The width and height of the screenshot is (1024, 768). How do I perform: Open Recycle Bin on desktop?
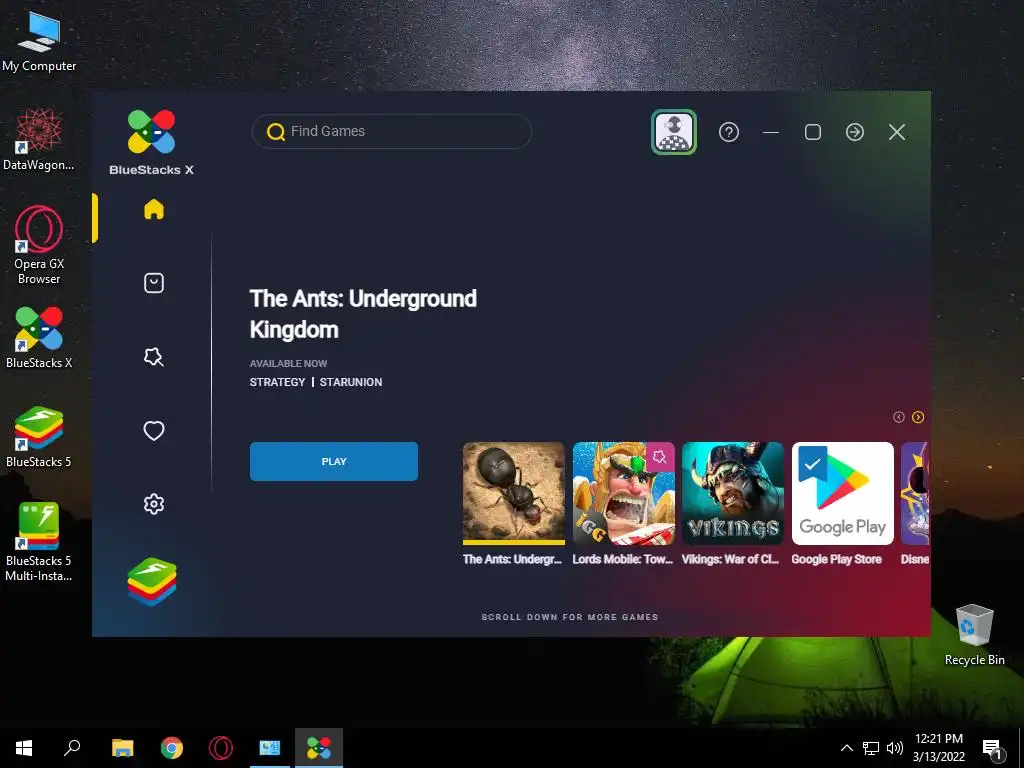(x=974, y=635)
